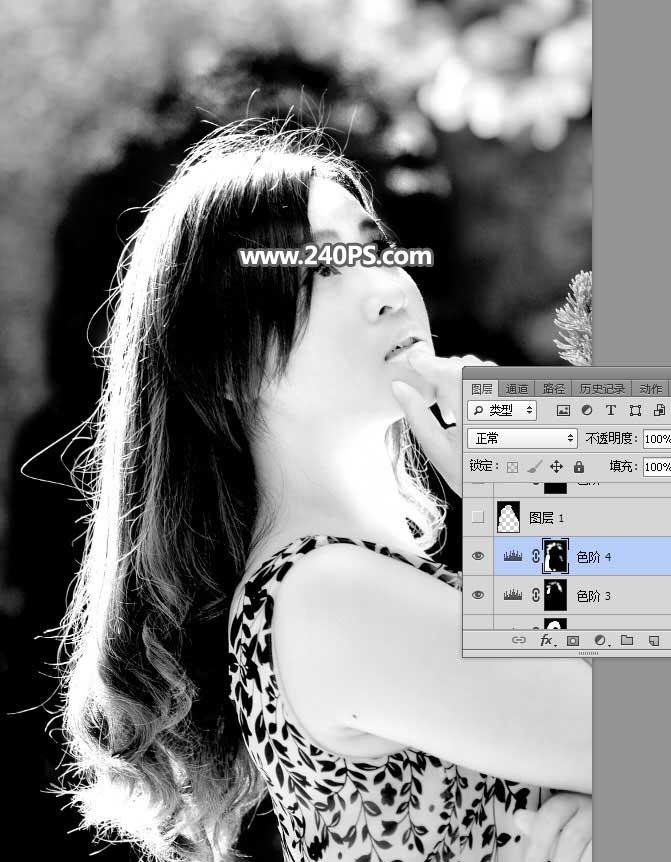671x862 pixels.
Task: Open the 正常 blend mode dropdown
Action: point(522,438)
